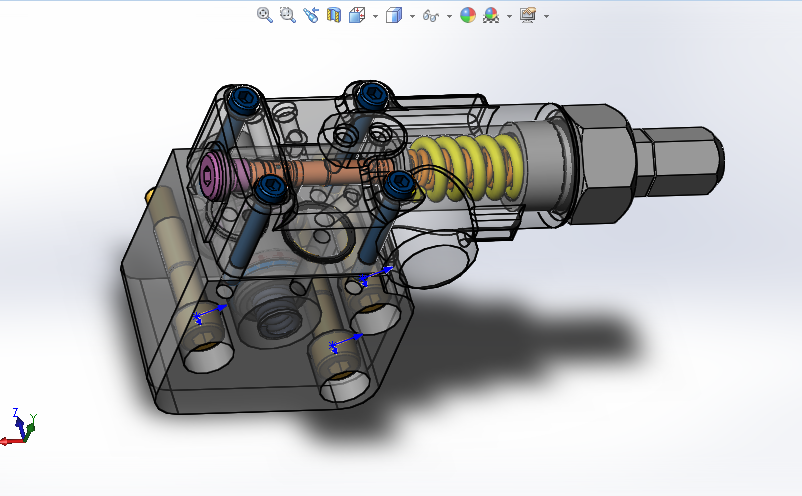Viewport: 802px width, 496px height.
Task: Click the red X axis of the triad
Action: click(x=11, y=441)
